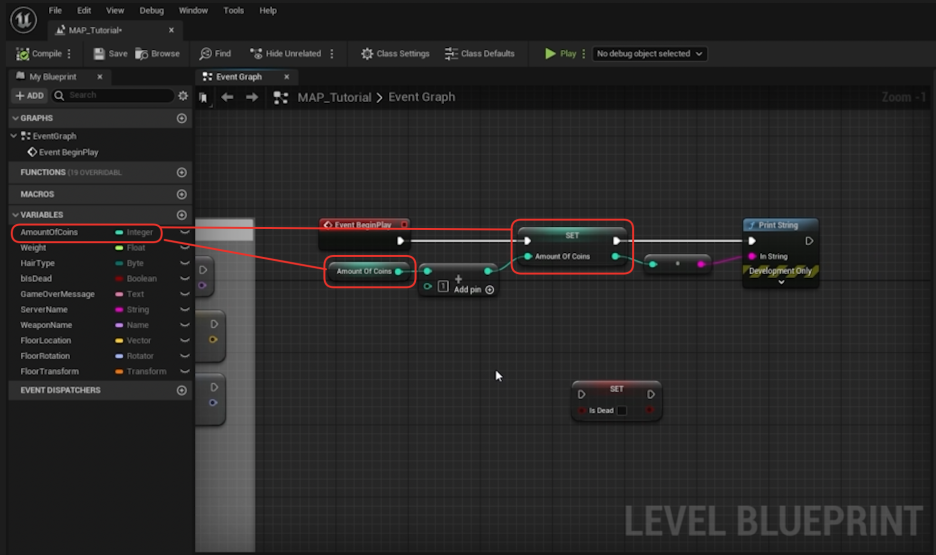Viewport: 936px width, 555px height.
Task: Open the File menu
Action: (x=55, y=11)
